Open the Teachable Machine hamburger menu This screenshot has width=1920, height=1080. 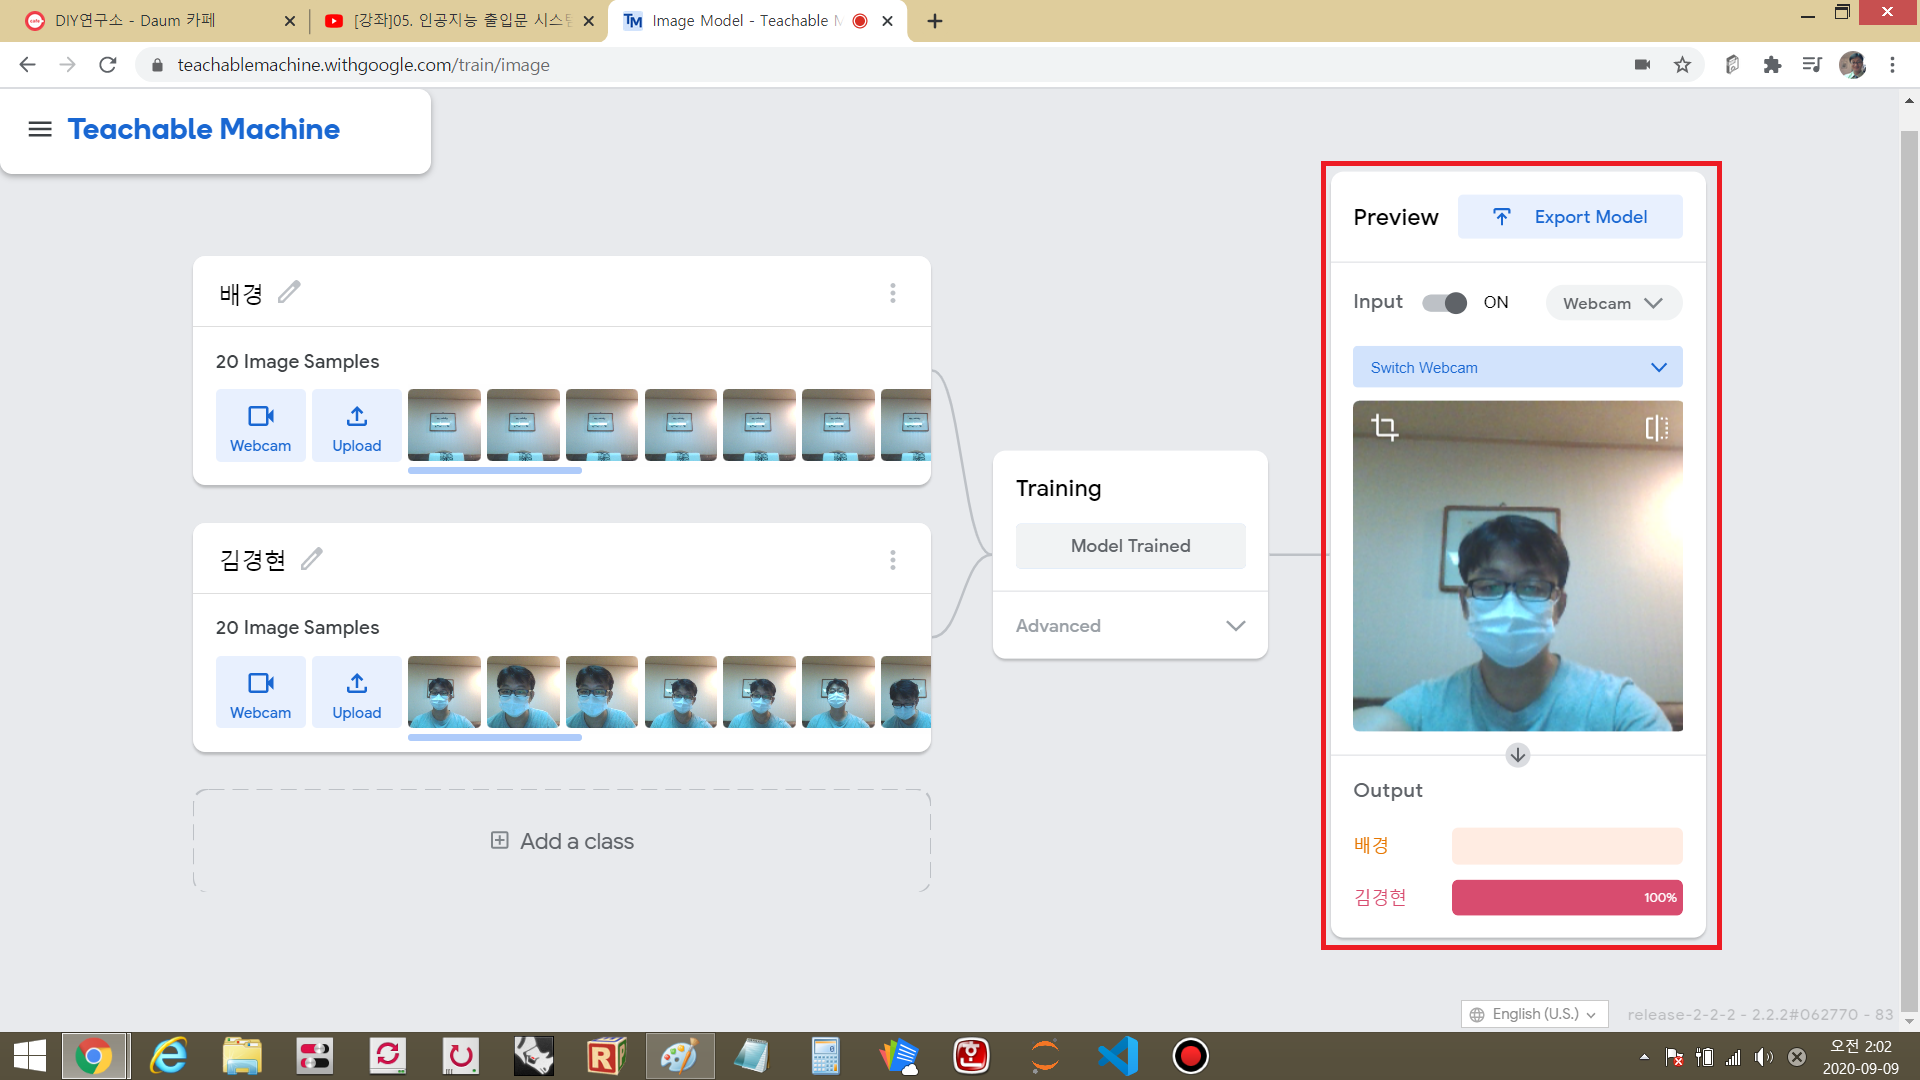click(x=40, y=129)
